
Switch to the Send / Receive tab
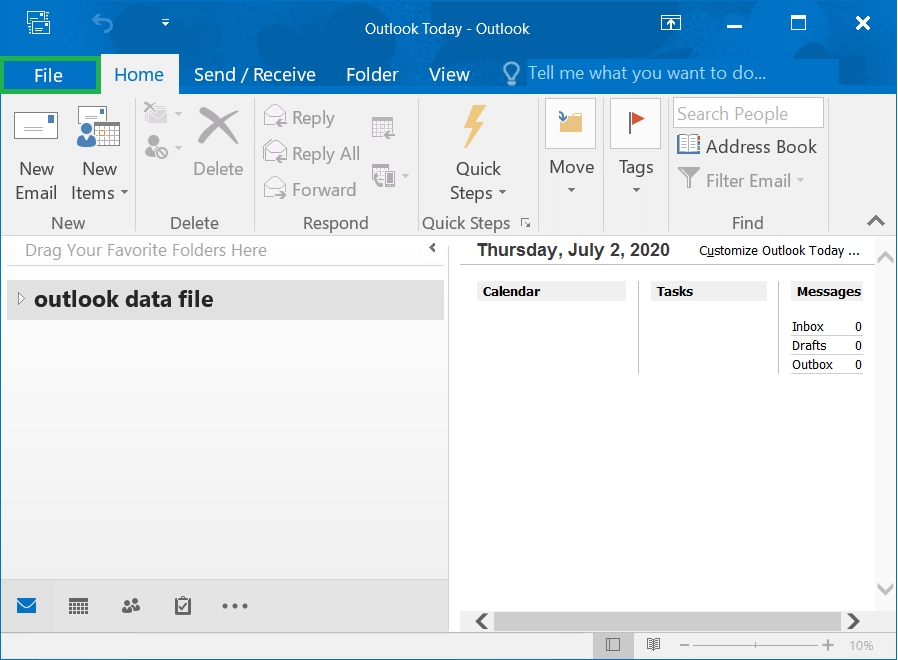[x=255, y=74]
